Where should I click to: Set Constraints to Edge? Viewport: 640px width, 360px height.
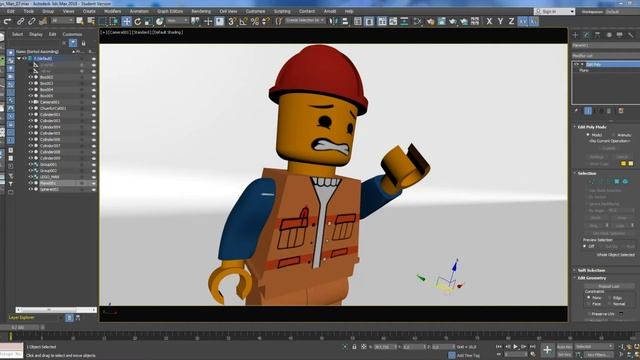coord(609,298)
